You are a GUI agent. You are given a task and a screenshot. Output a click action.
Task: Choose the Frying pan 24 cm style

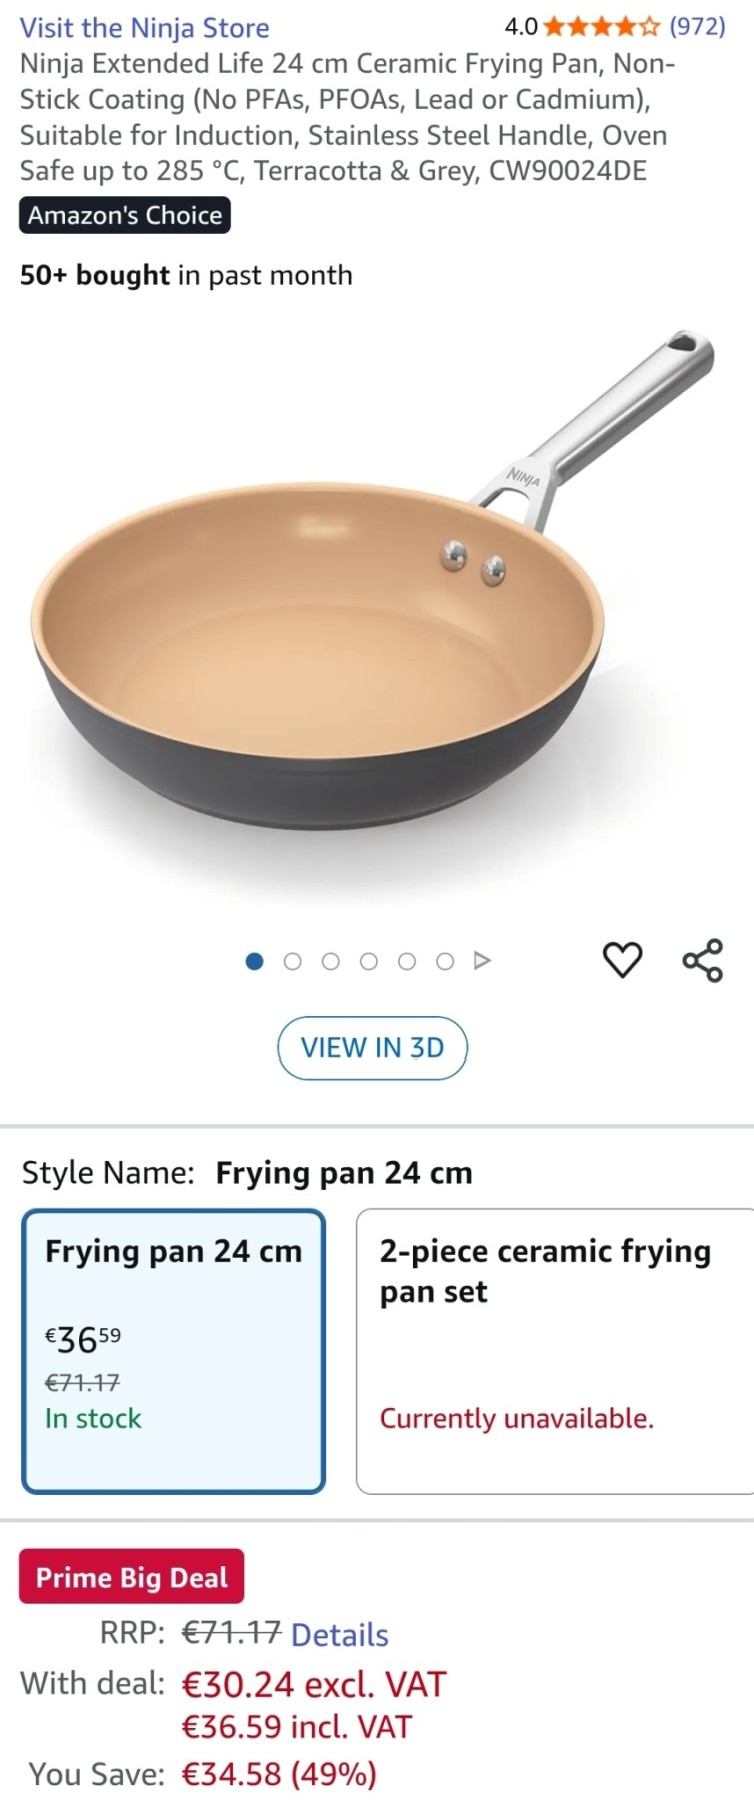tap(174, 1351)
